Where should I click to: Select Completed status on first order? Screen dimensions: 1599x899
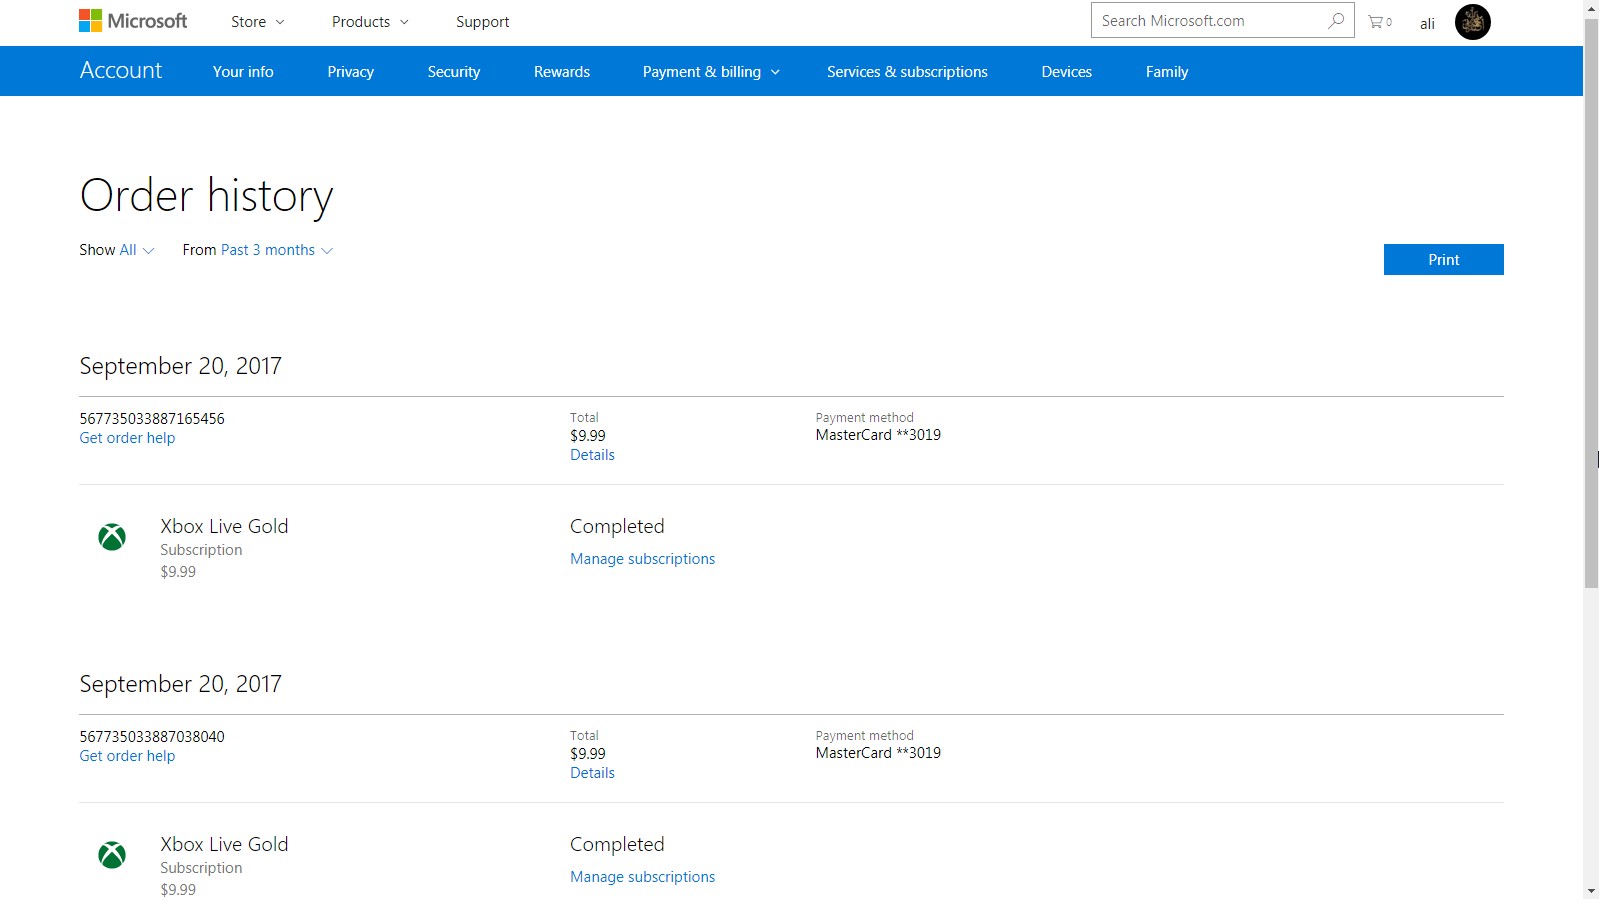[617, 526]
